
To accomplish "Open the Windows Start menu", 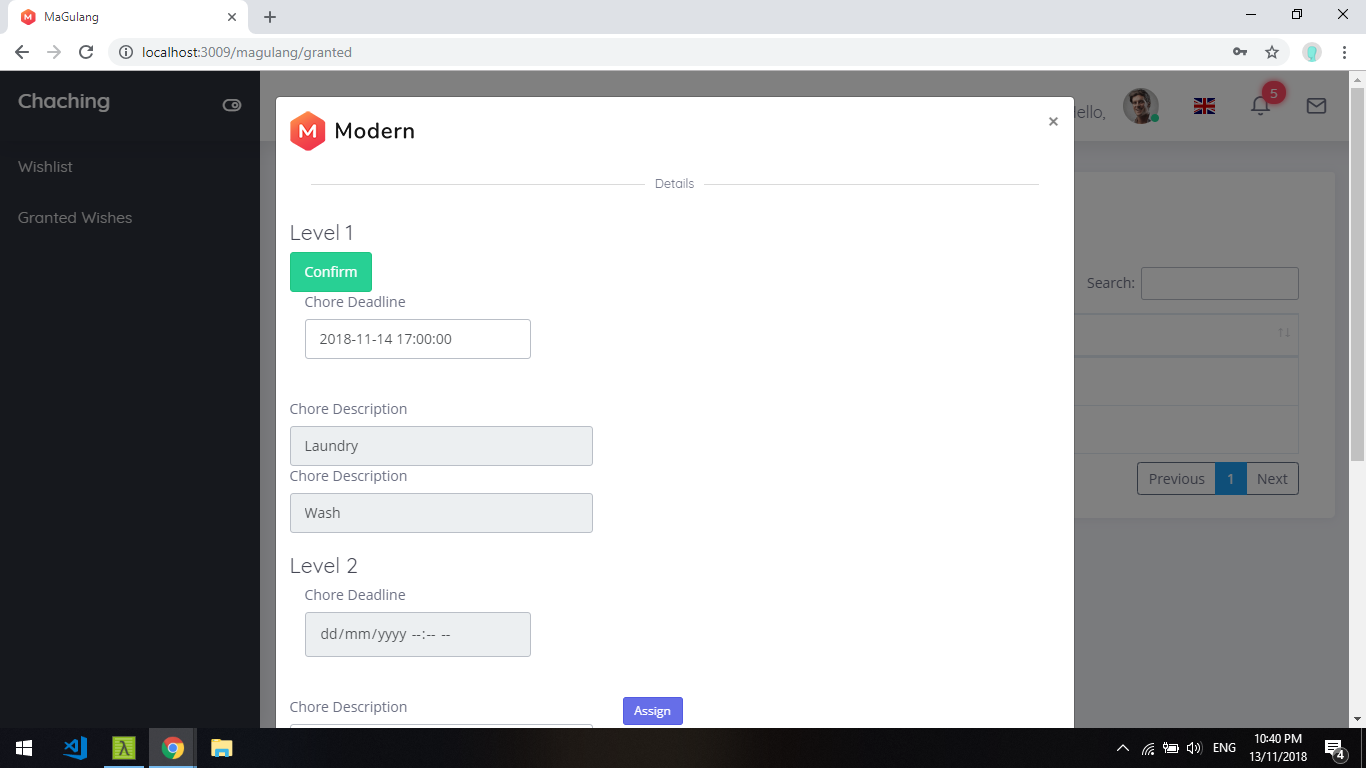I will click(24, 748).
